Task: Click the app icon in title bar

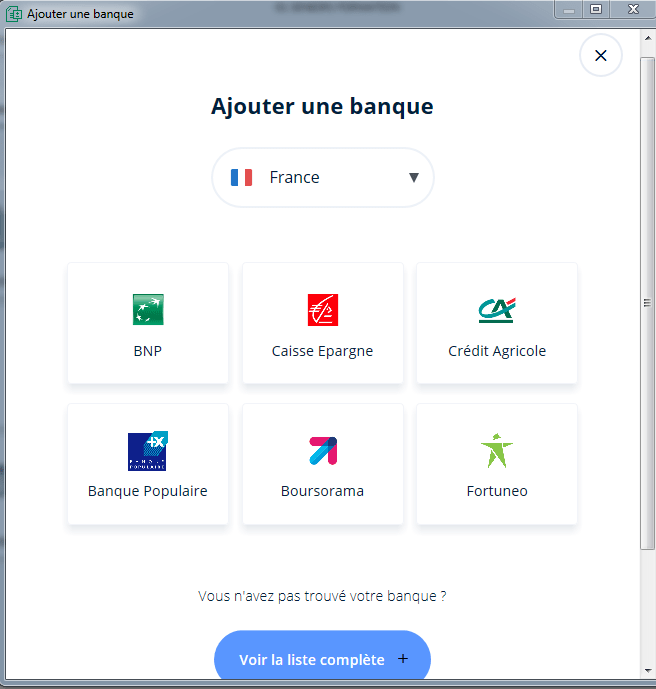Action: 14,14
